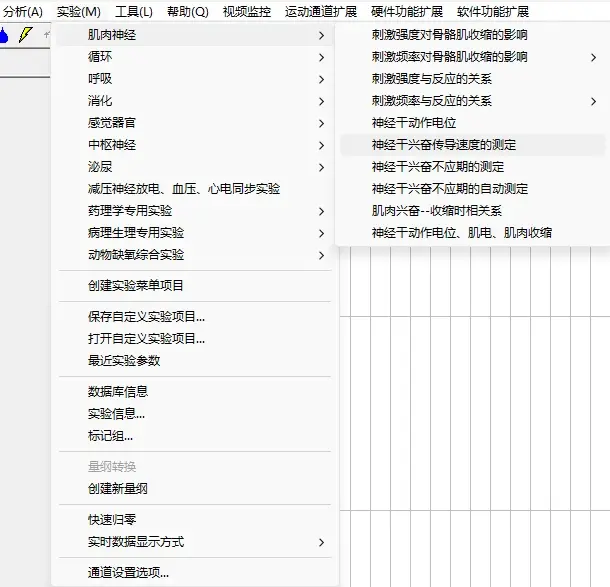Expand the 呼吸 experiments submenu
The image size is (610, 587).
100,79
